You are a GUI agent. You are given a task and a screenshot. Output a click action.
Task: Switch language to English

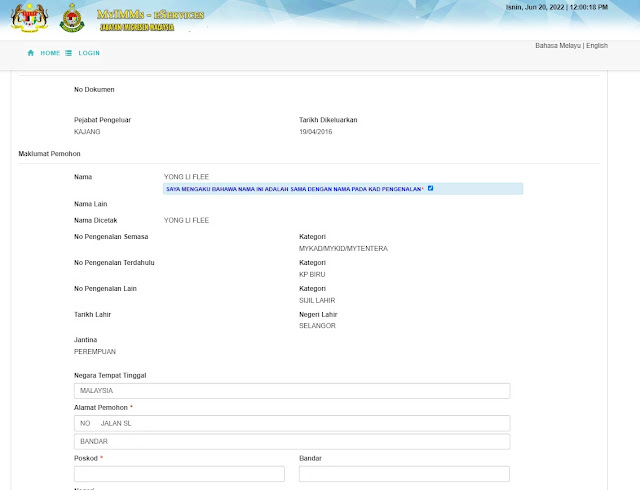click(597, 45)
